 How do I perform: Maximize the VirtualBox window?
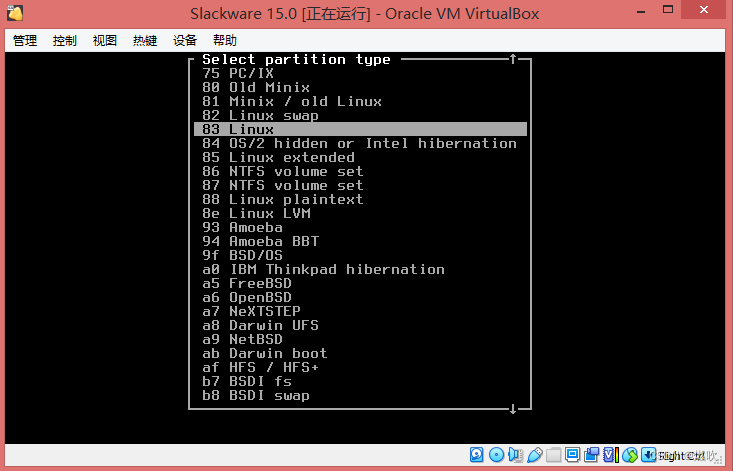click(668, 10)
